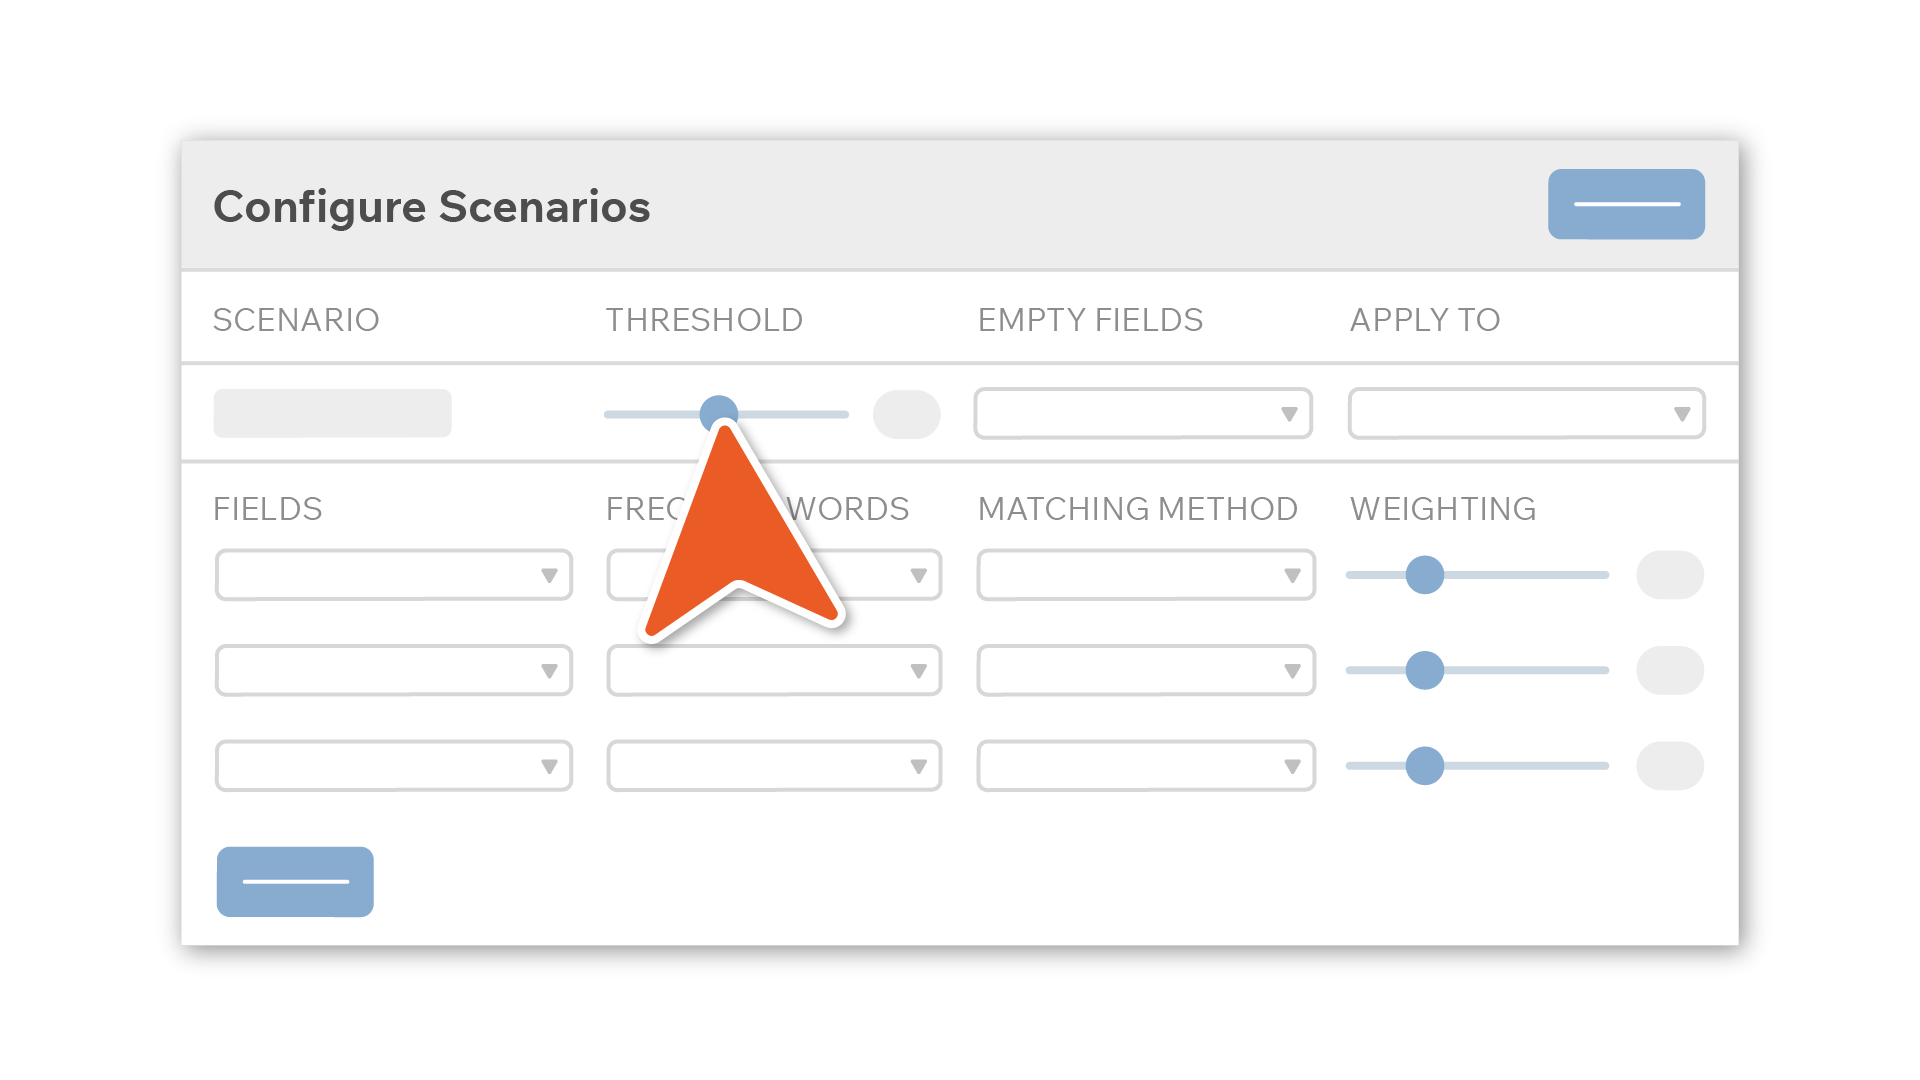Click the blue button beside Configure Scenarios title

click(1626, 204)
